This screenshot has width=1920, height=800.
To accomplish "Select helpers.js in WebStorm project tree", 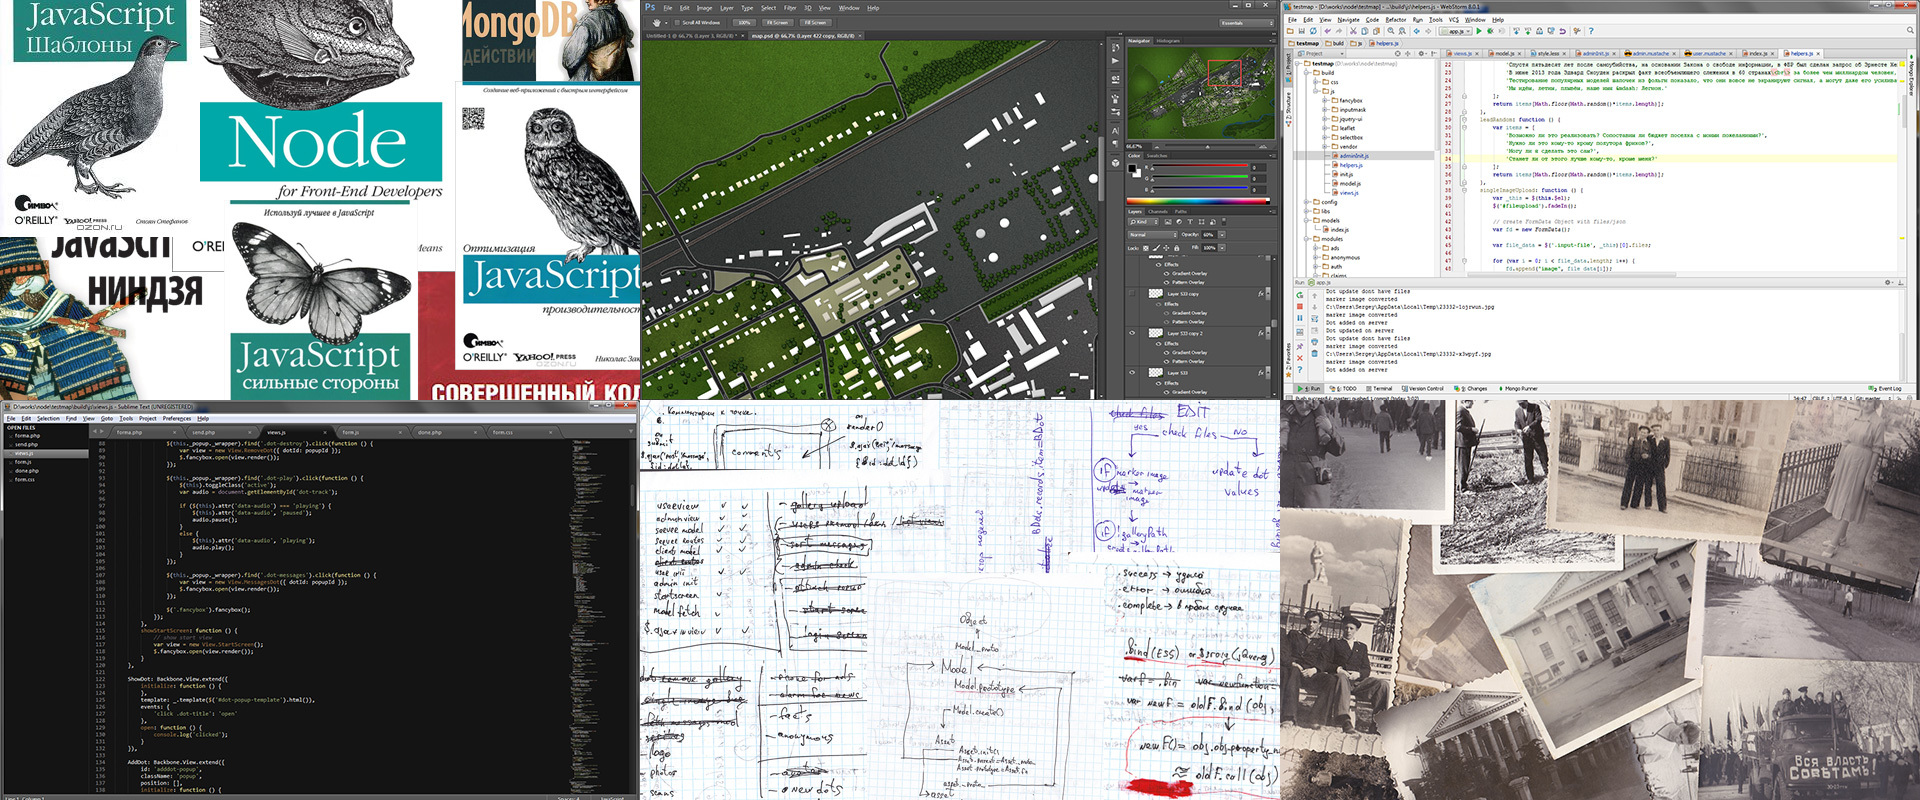I will pos(1351,165).
